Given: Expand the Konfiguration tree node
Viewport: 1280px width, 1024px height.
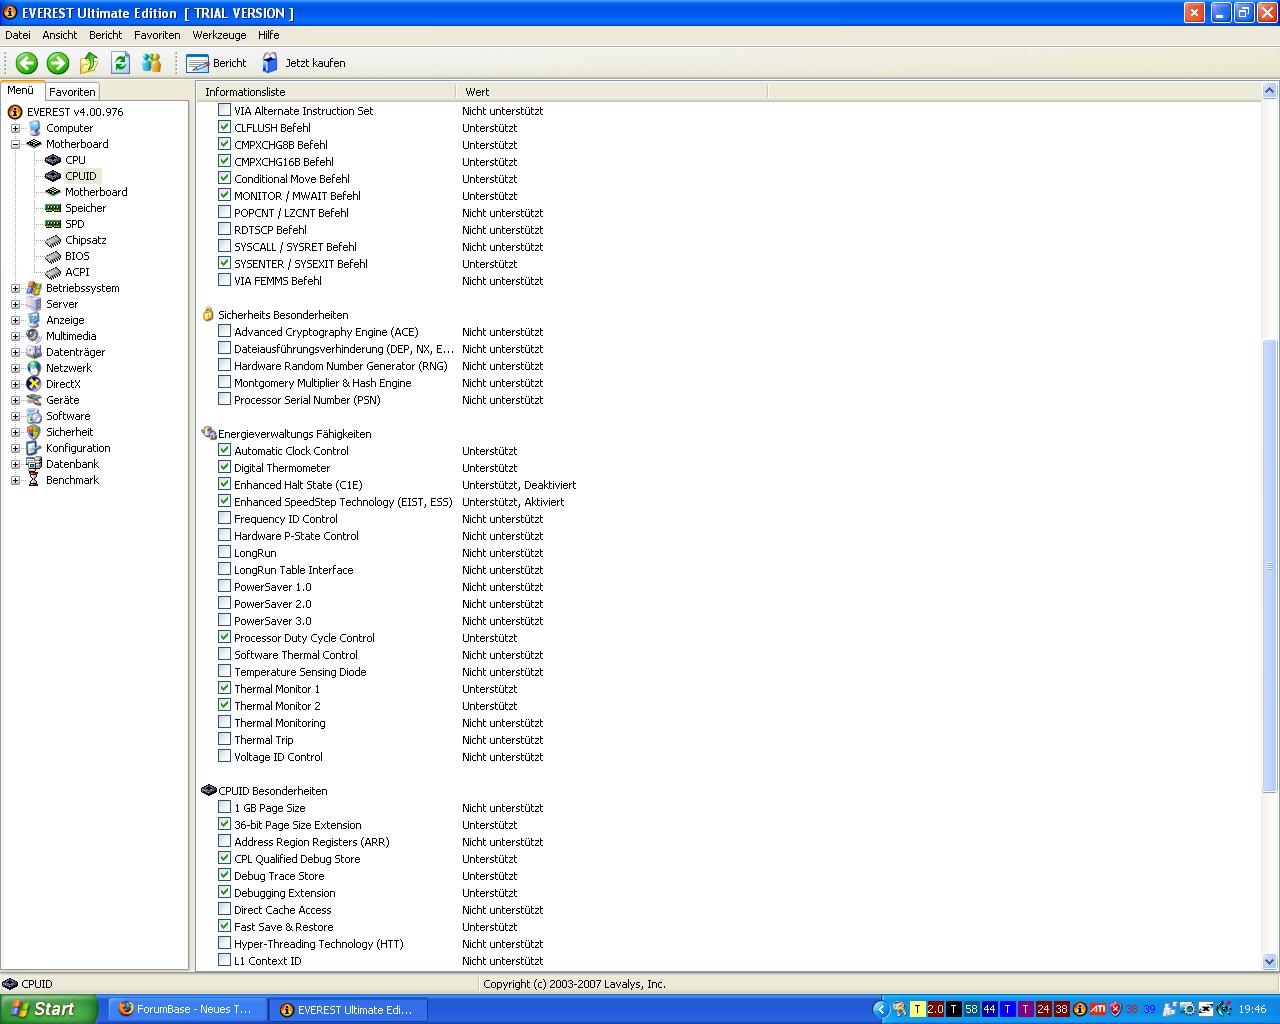Looking at the screenshot, I should point(15,448).
